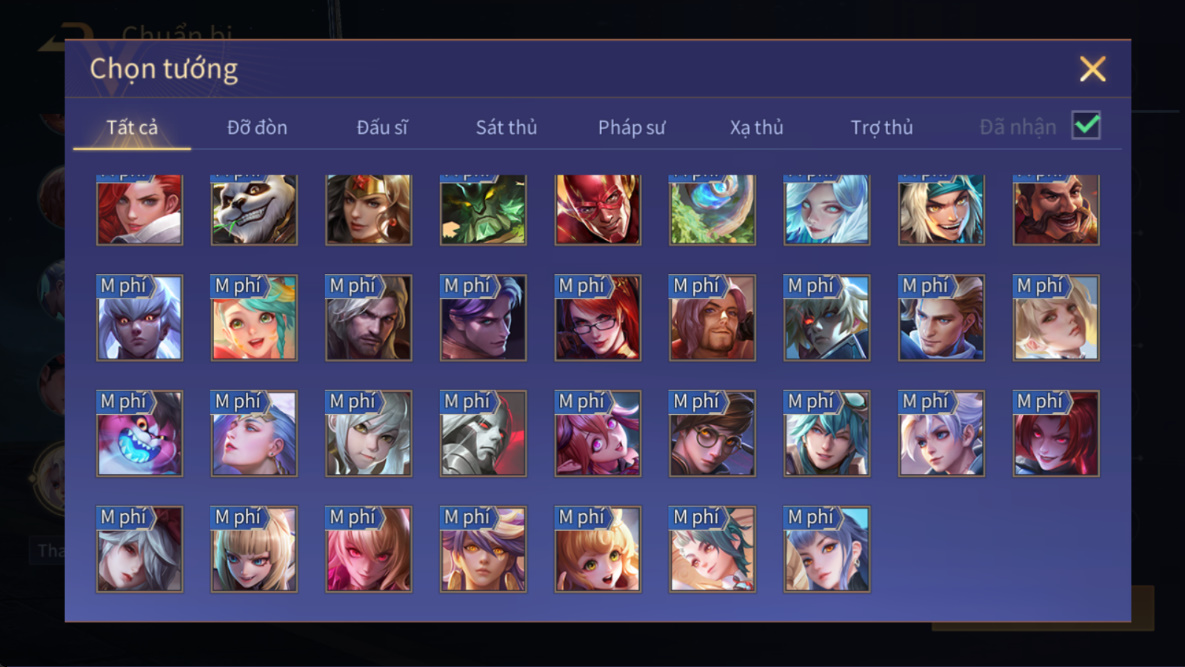This screenshot has height=667, width=1185.
Task: Show the Pháp sư hero category
Action: 631,127
